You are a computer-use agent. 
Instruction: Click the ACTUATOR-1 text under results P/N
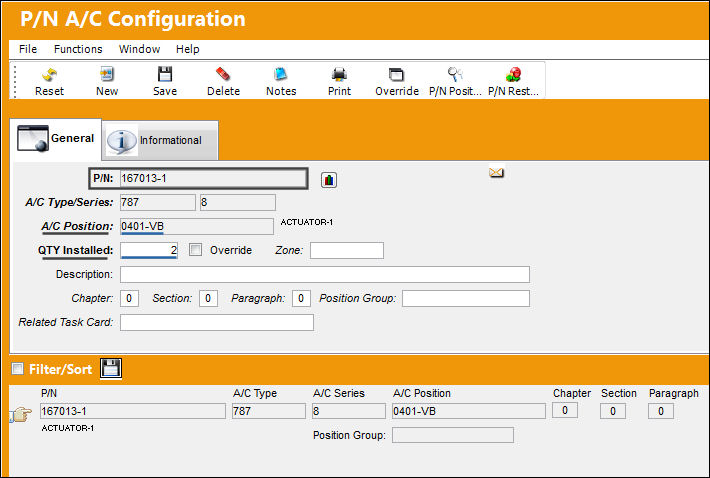[x=67, y=428]
